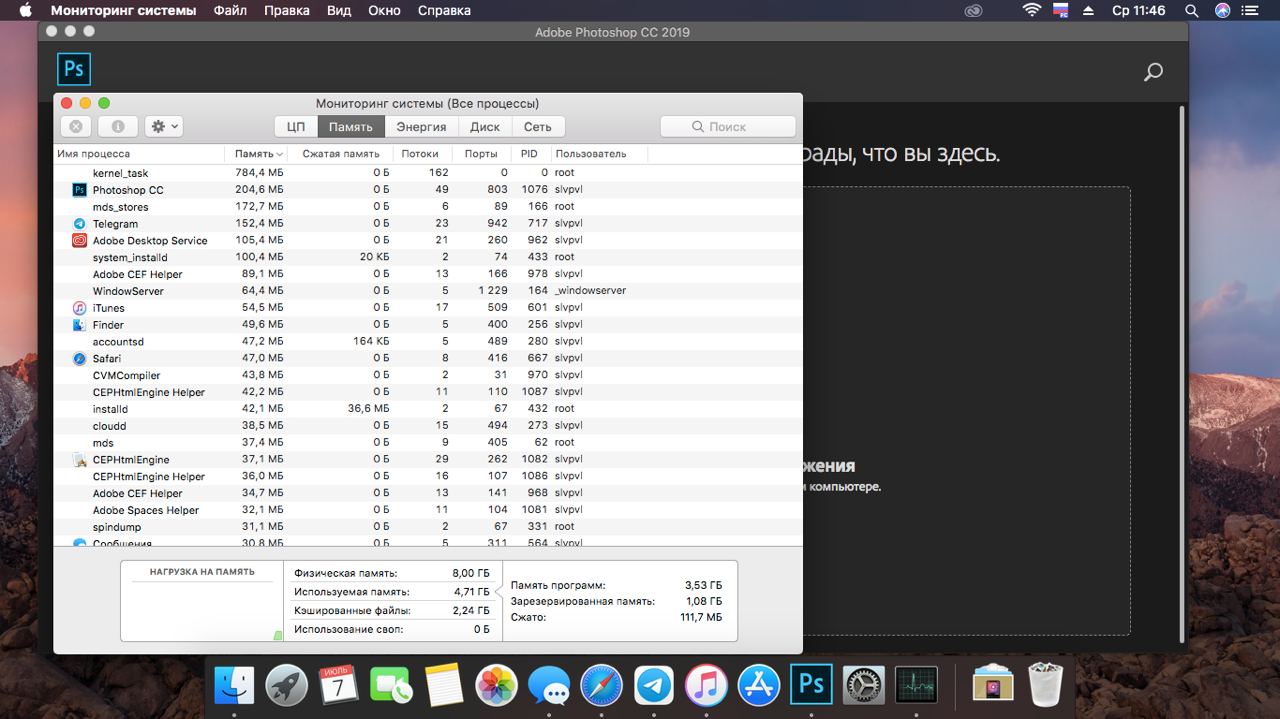Image resolution: width=1280 pixels, height=719 pixels.
Task: Sort by Порты column header
Action: click(x=481, y=154)
